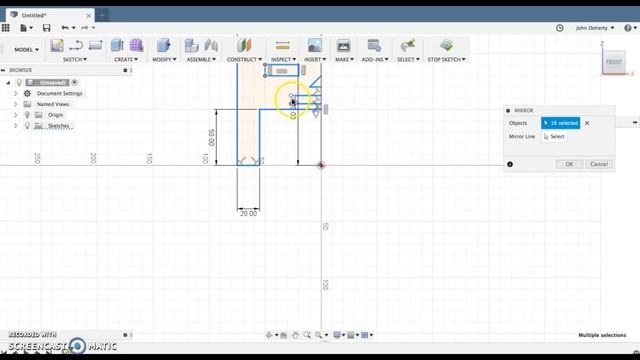The image size is (640, 360).
Task: Open the INSPECT menu
Action: click(x=283, y=60)
